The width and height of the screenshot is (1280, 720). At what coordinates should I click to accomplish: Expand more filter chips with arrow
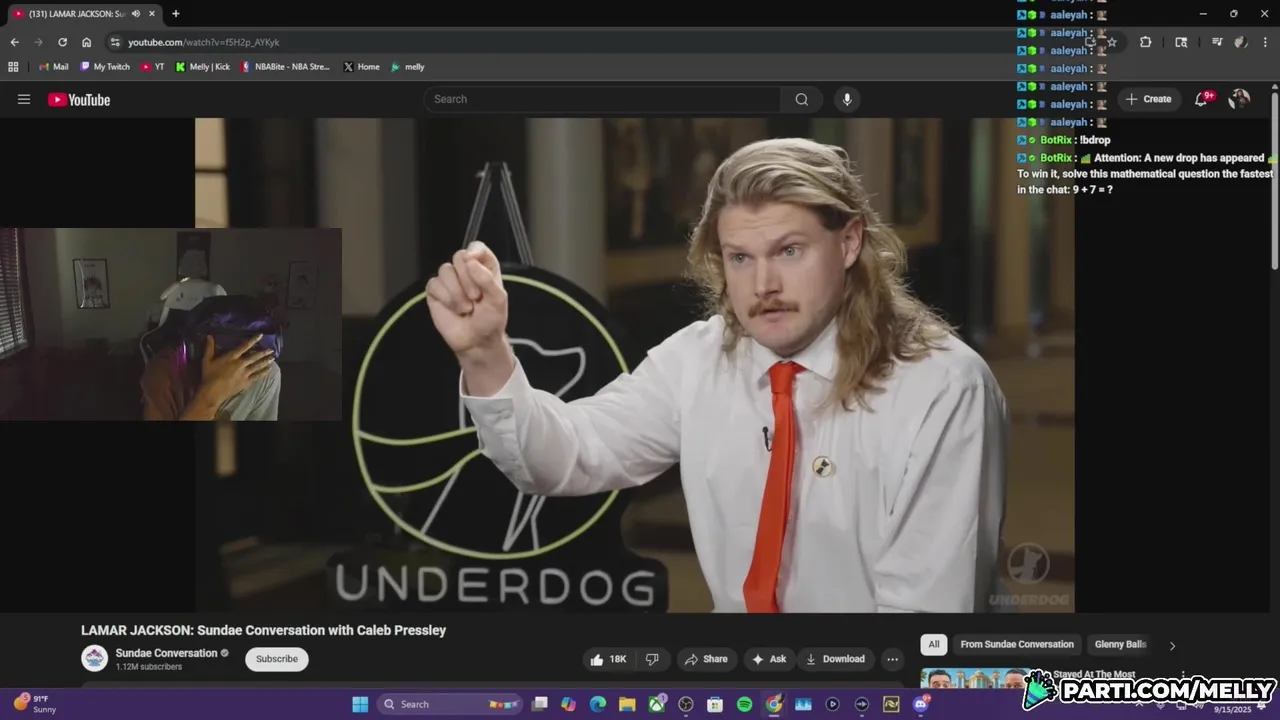coord(1172,645)
